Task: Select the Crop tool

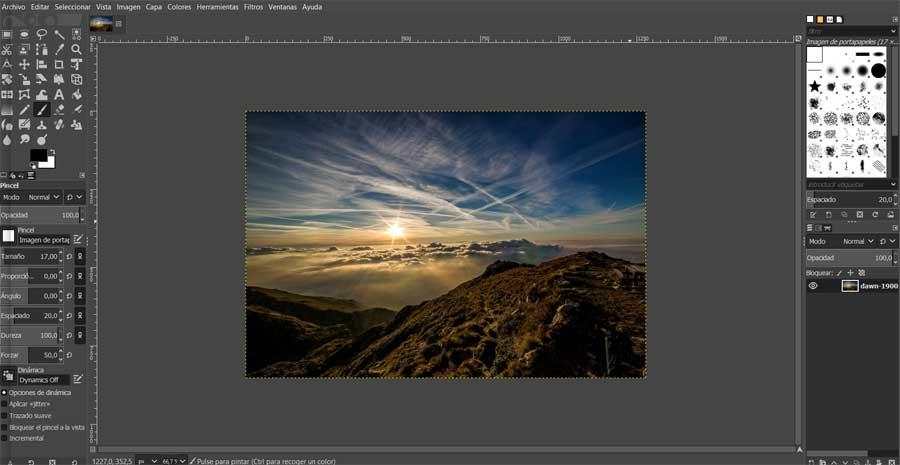Action: coord(59,65)
